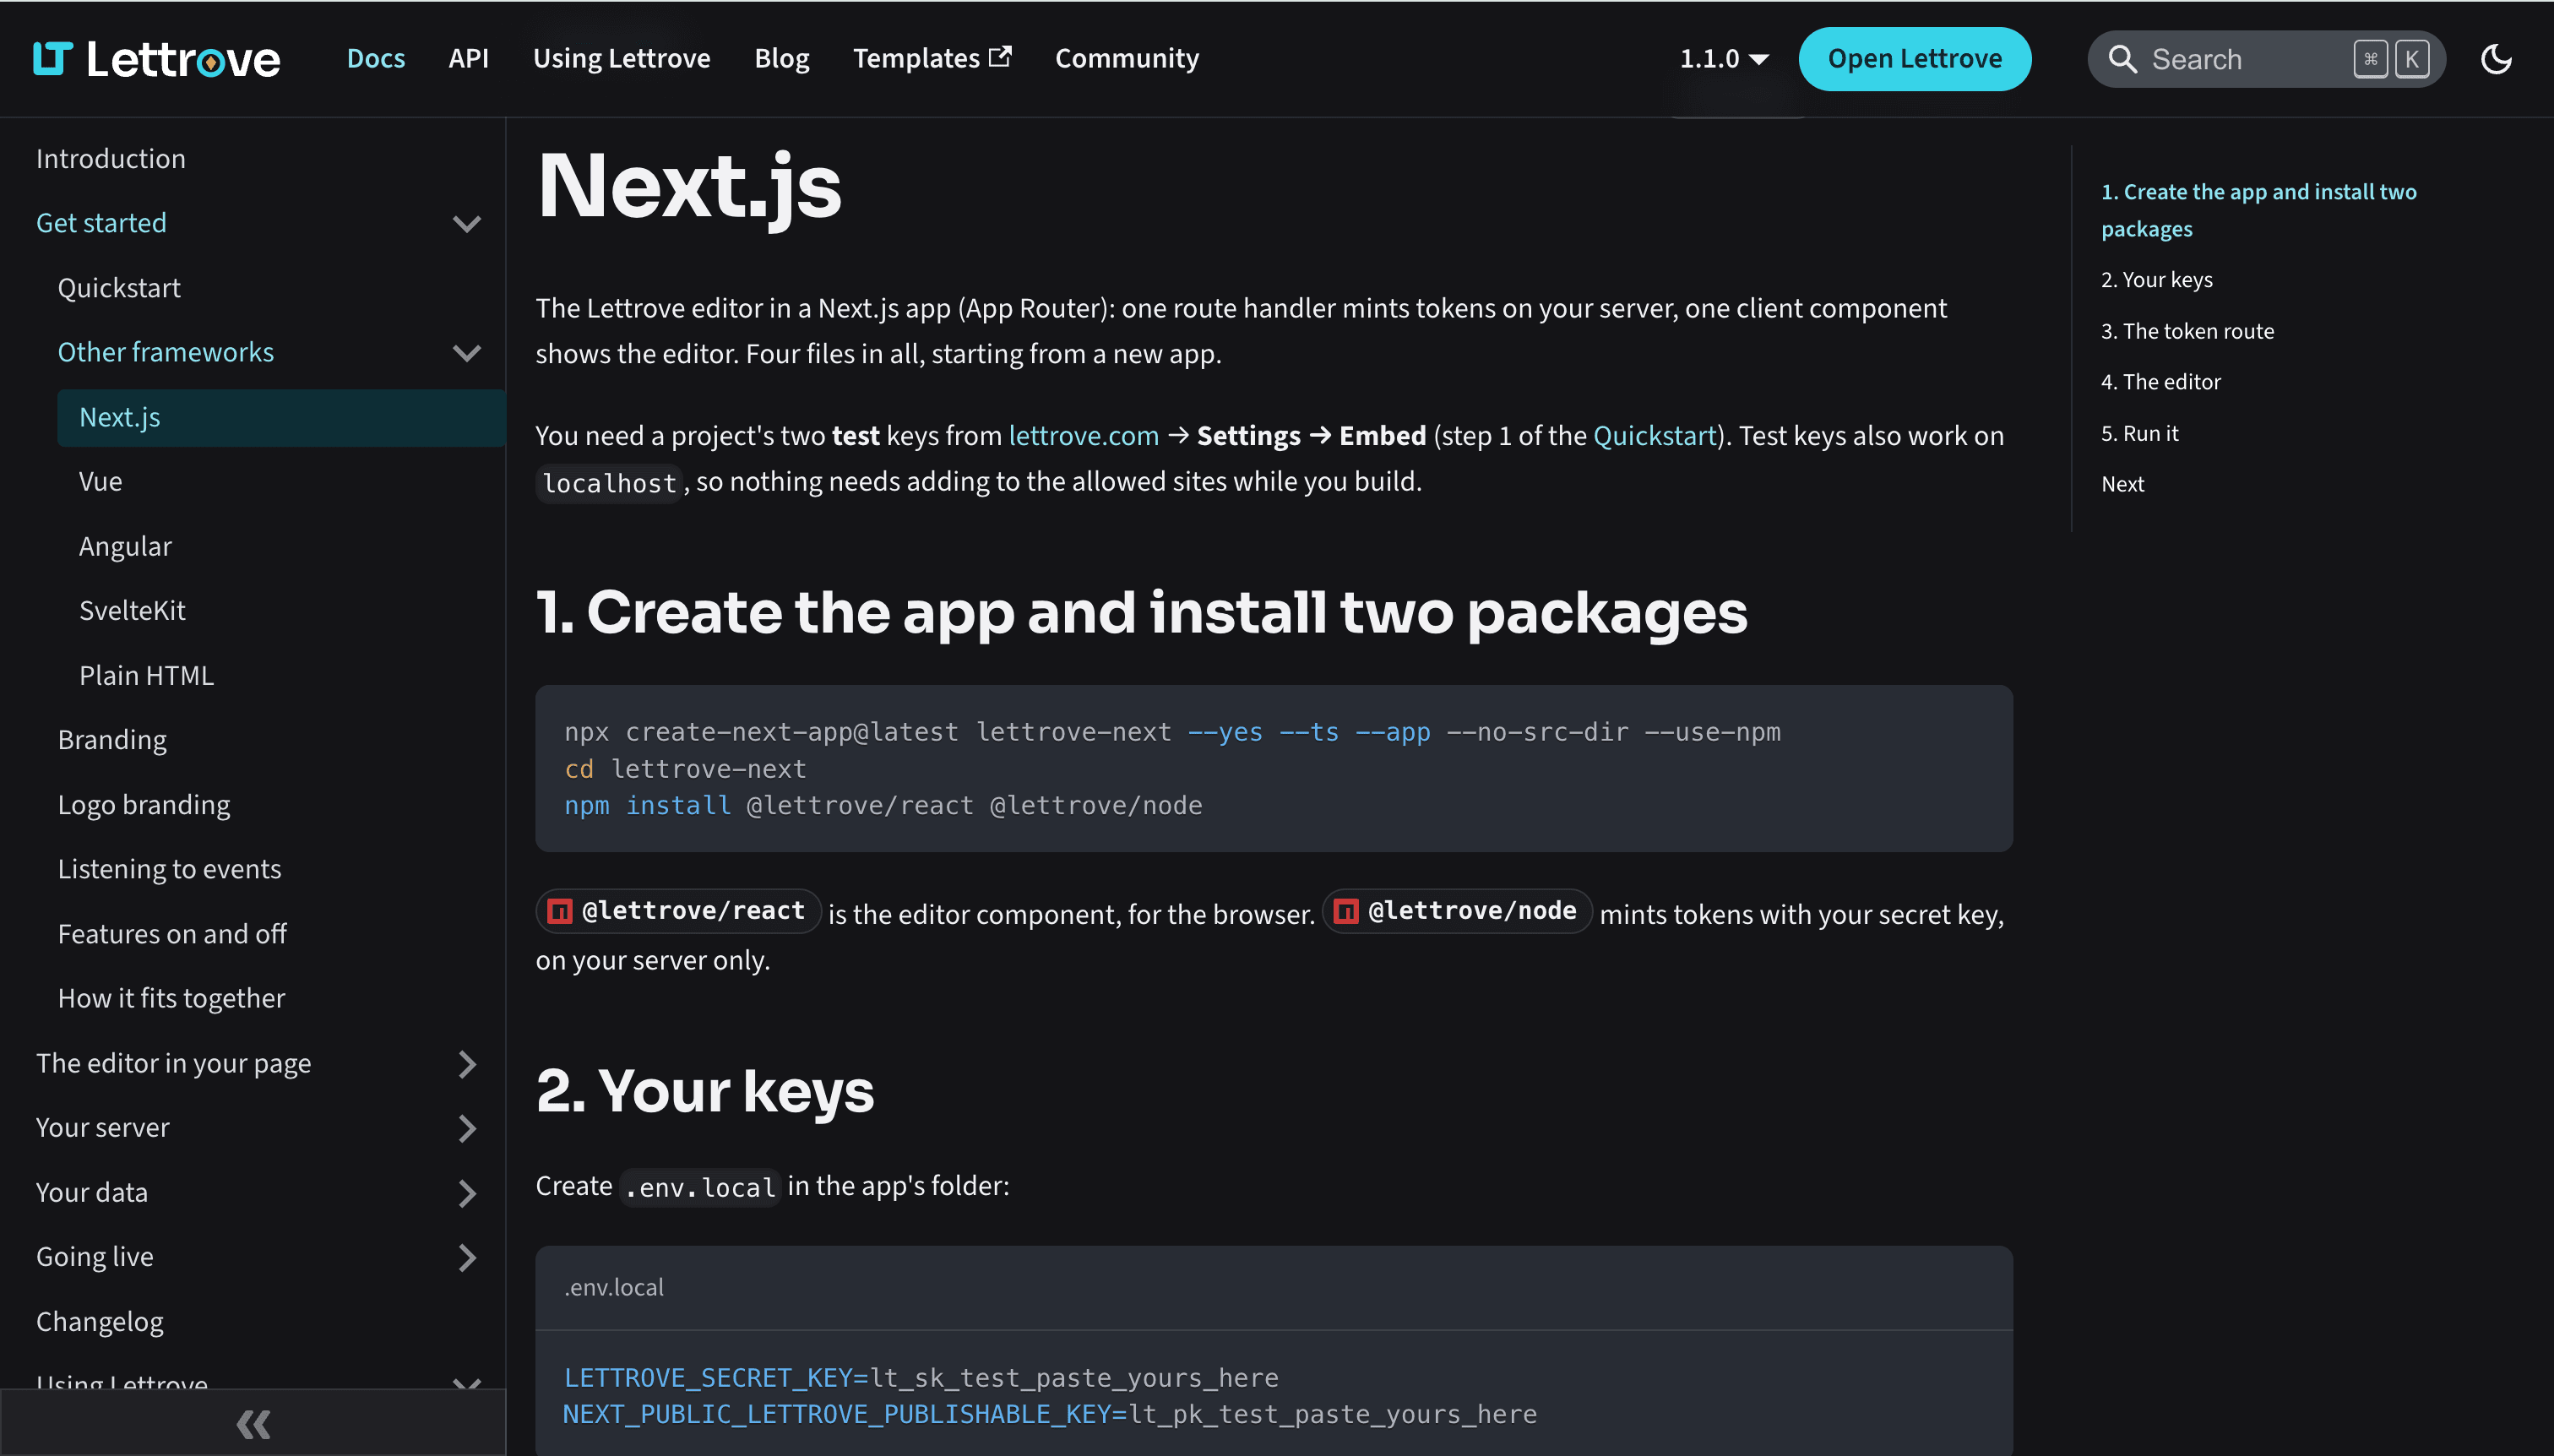Viewport: 2554px width, 1456px height.
Task: Click the Lettrove logo in header
Action: click(157, 59)
